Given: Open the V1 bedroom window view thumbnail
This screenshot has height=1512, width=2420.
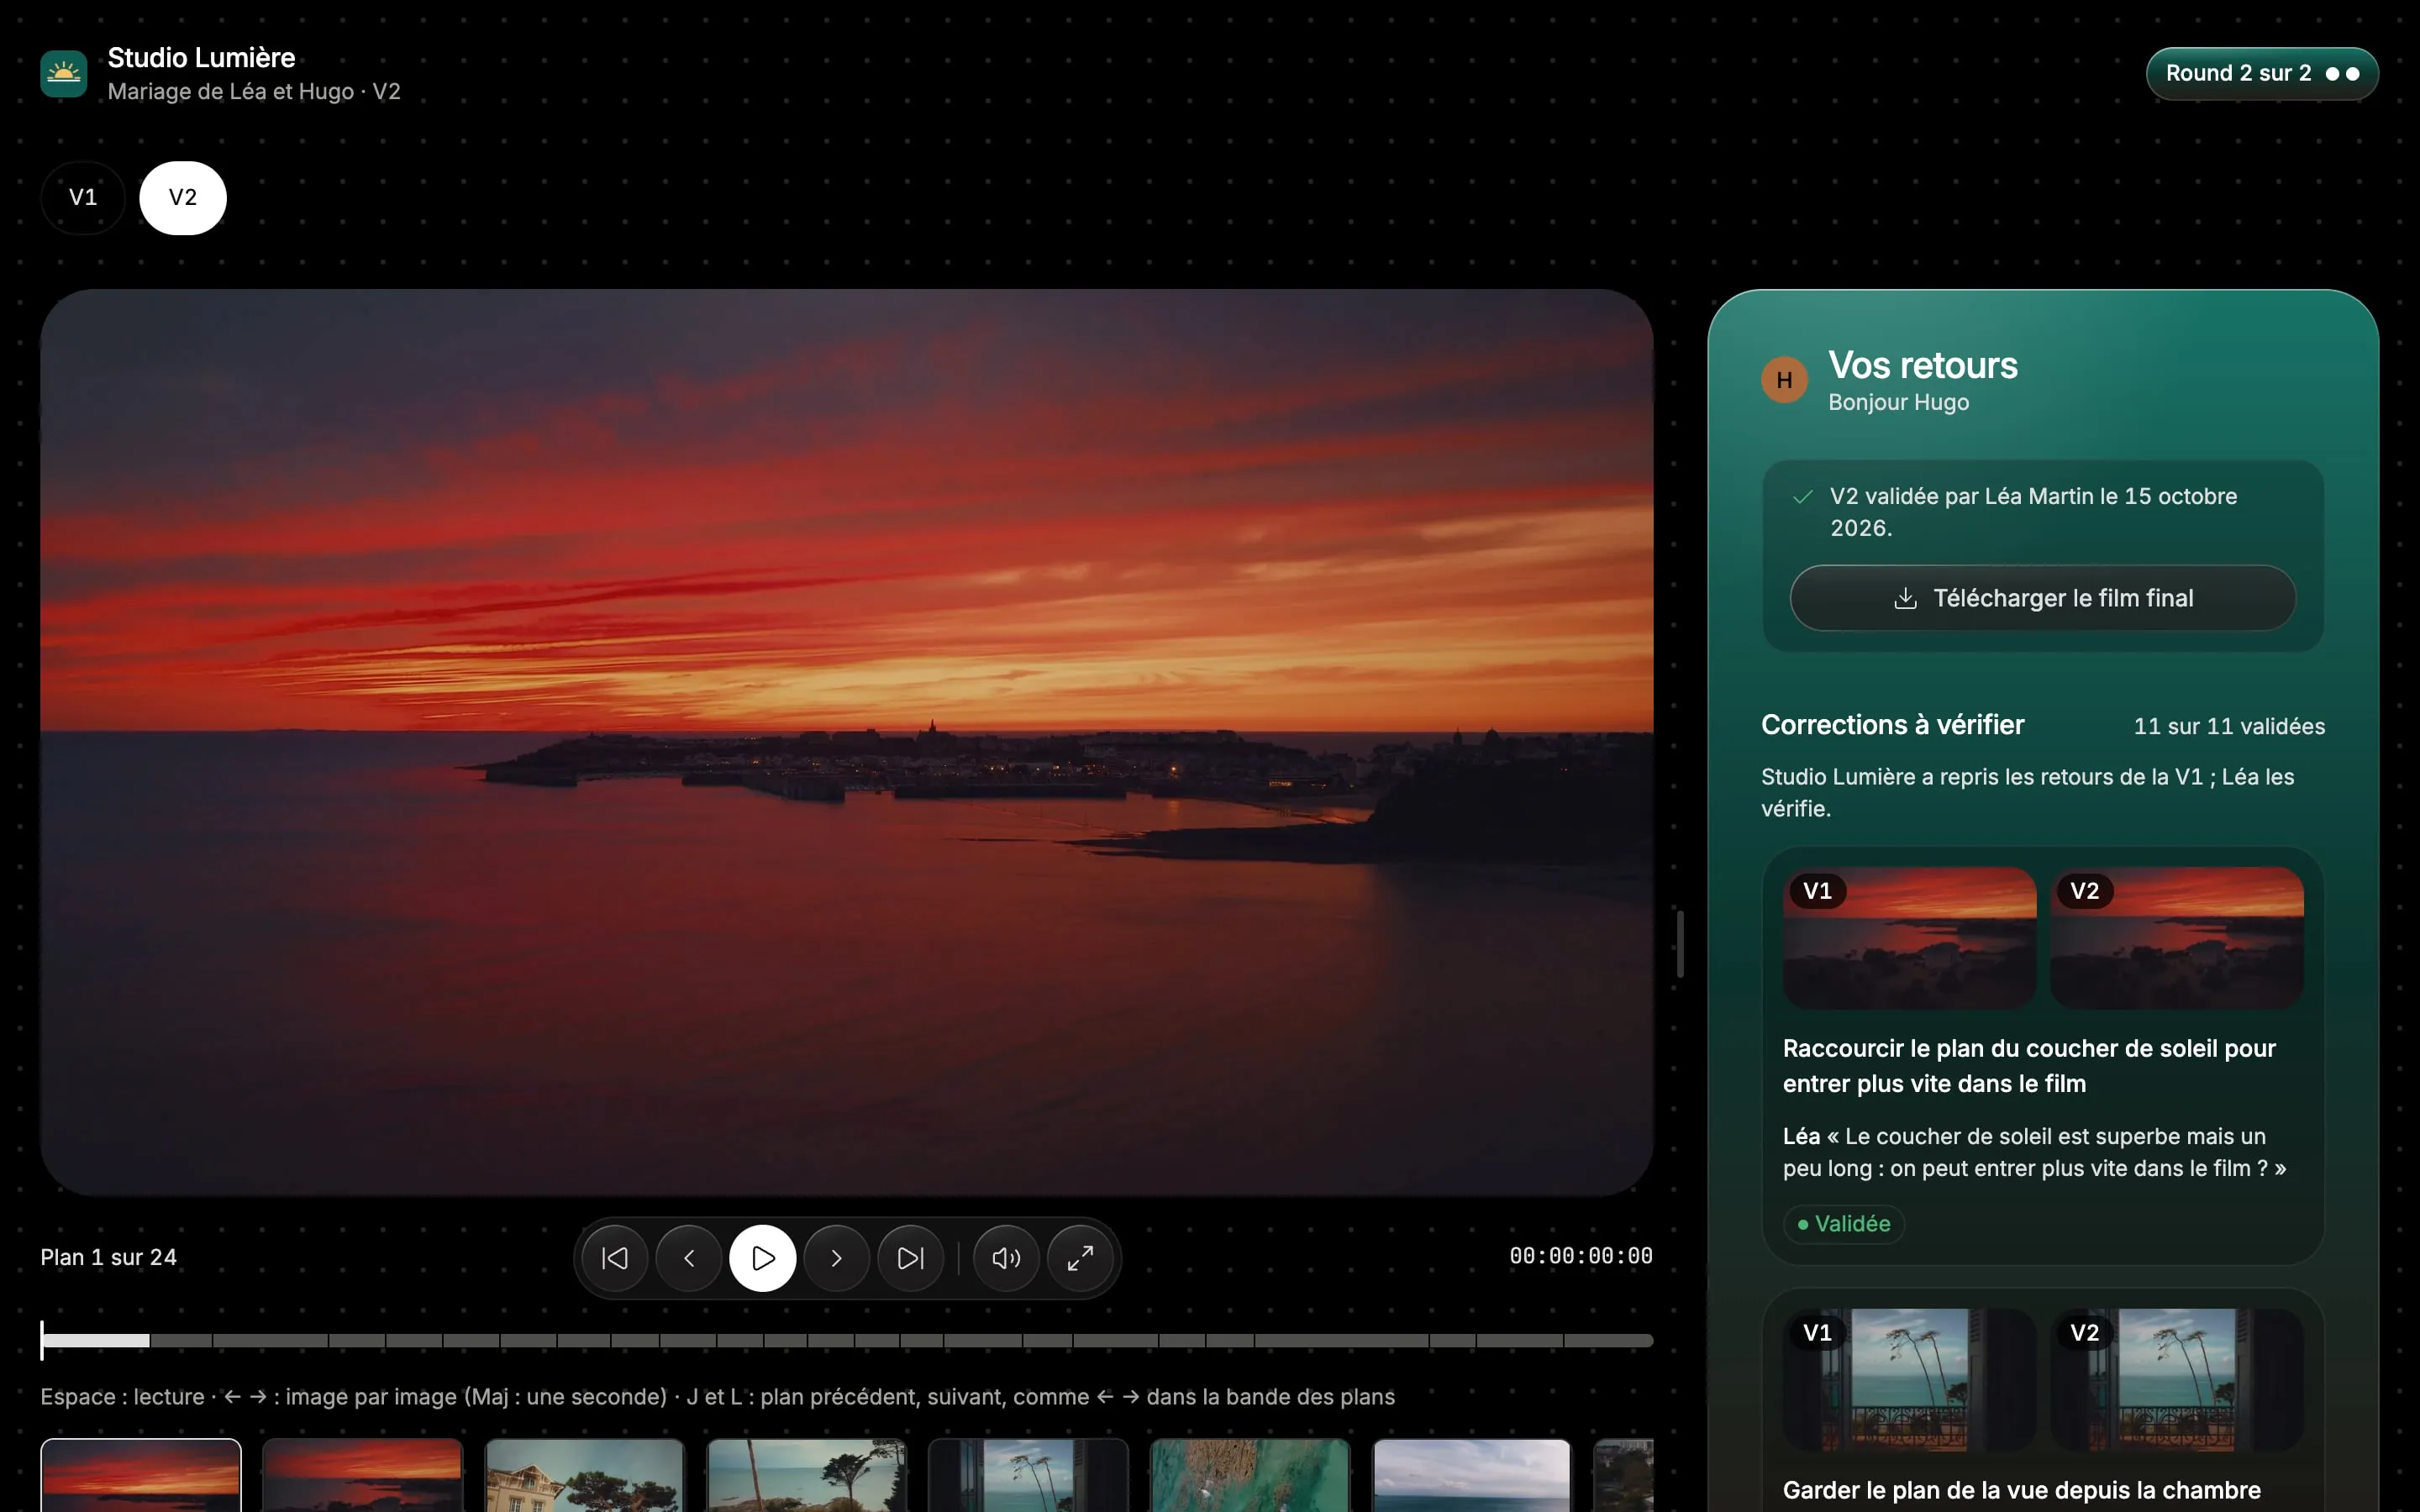Looking at the screenshot, I should [1910, 1380].
